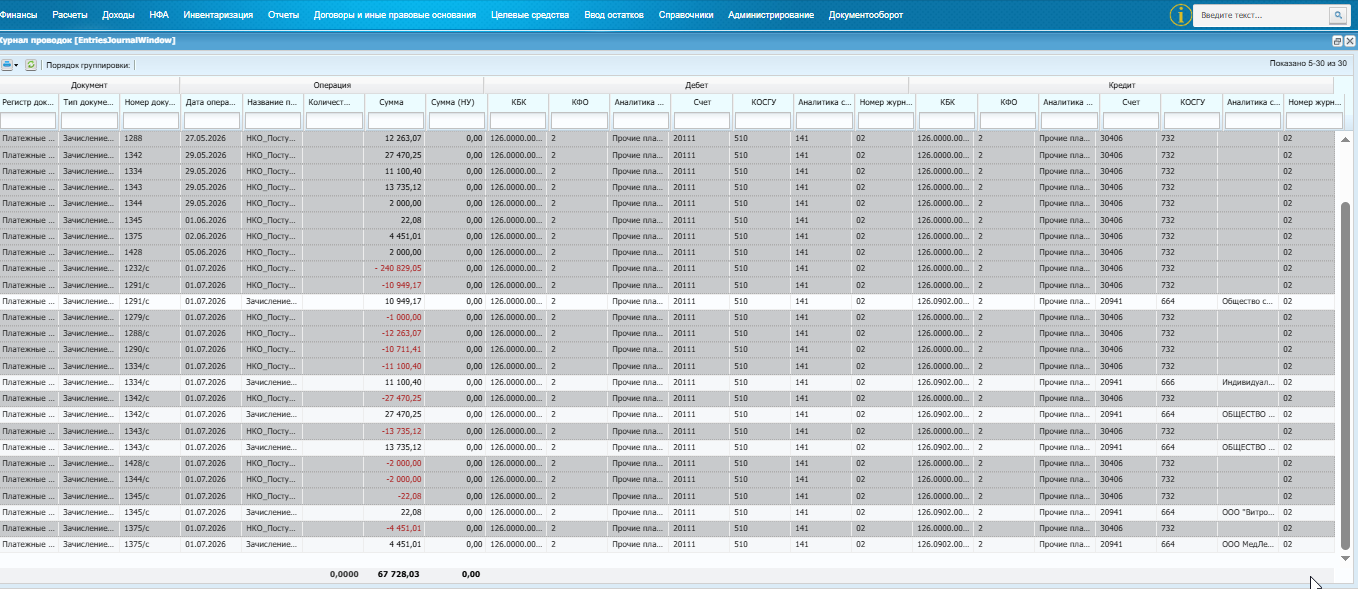Screen dimensions: 1358x589
Task: Click the magnifier search button
Action: point(1336,16)
